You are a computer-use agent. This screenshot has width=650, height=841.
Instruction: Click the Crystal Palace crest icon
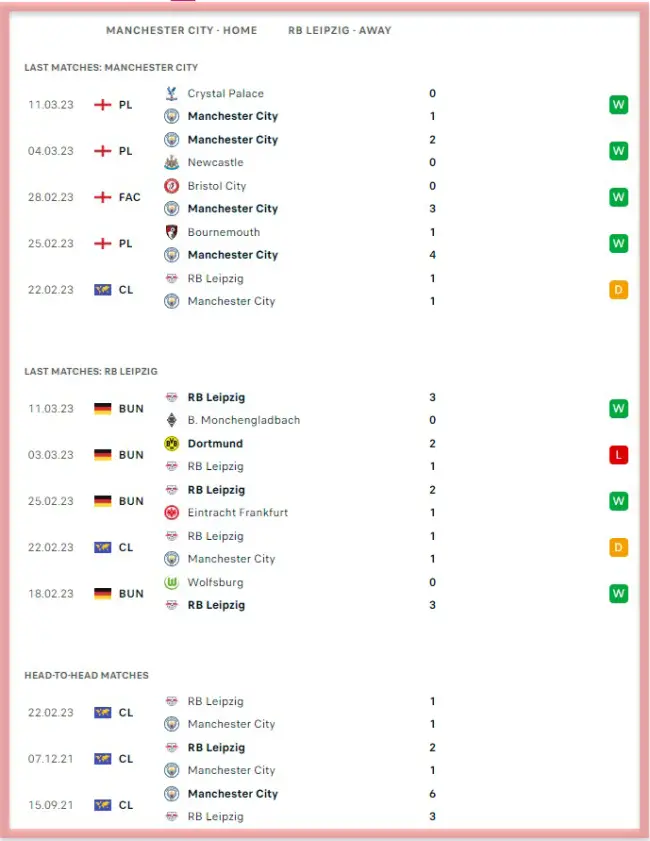[x=171, y=93]
